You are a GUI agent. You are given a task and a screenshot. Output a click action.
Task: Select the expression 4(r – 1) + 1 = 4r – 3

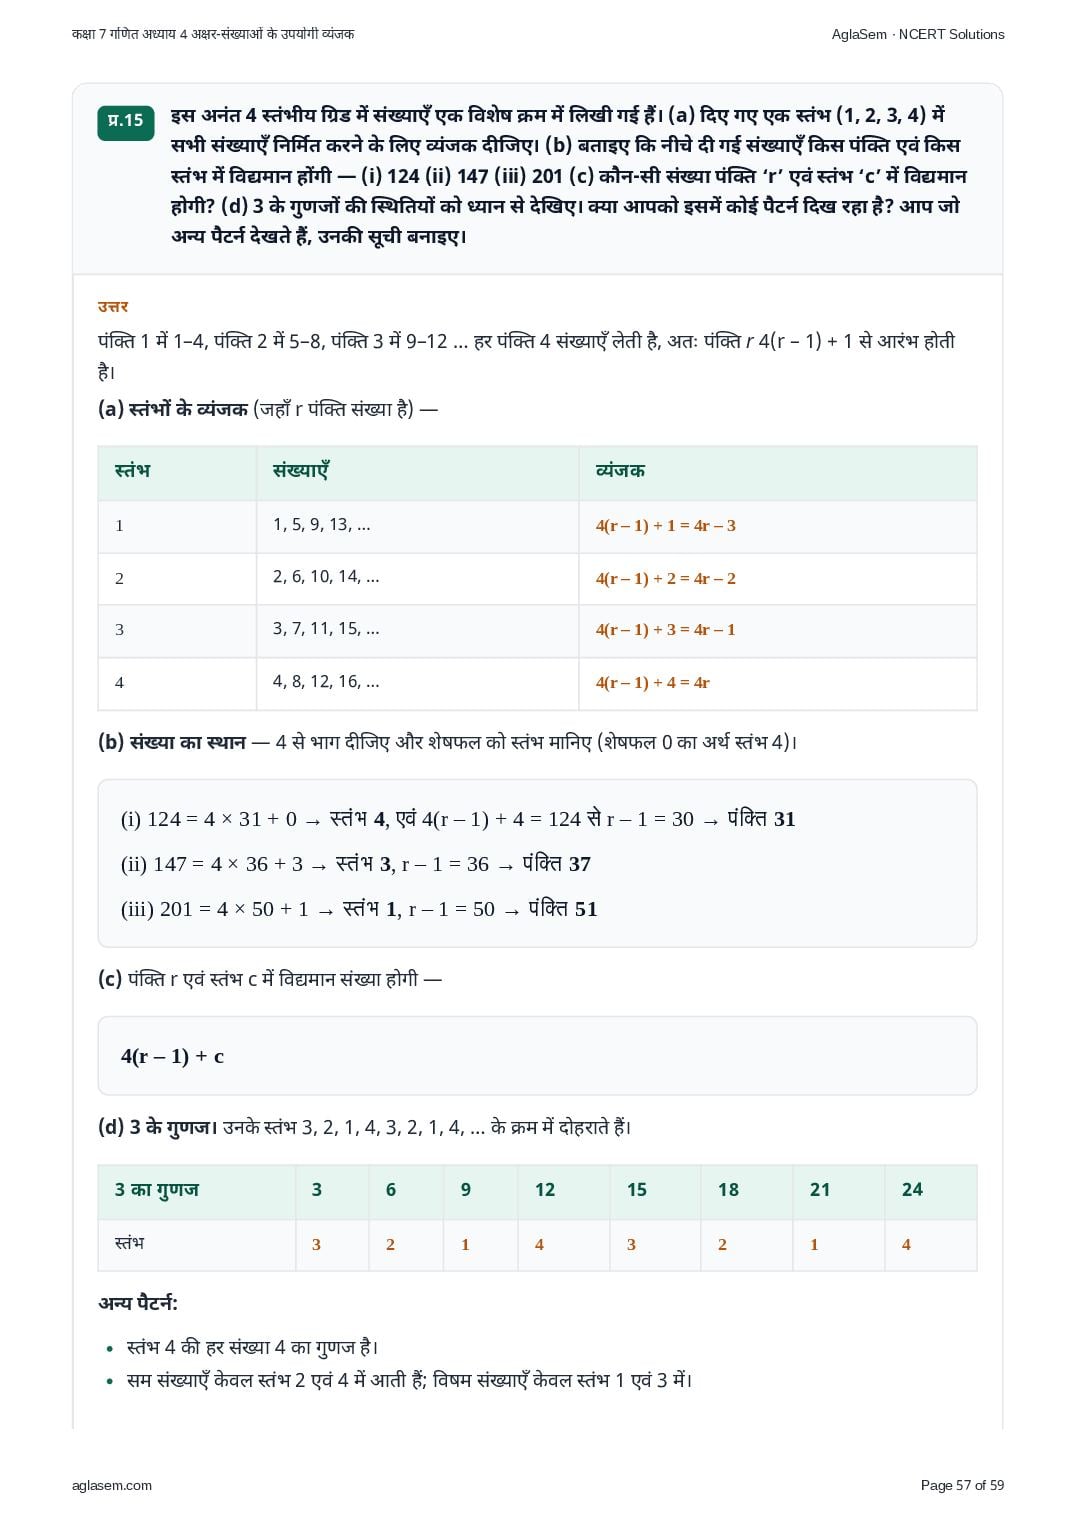coord(666,526)
